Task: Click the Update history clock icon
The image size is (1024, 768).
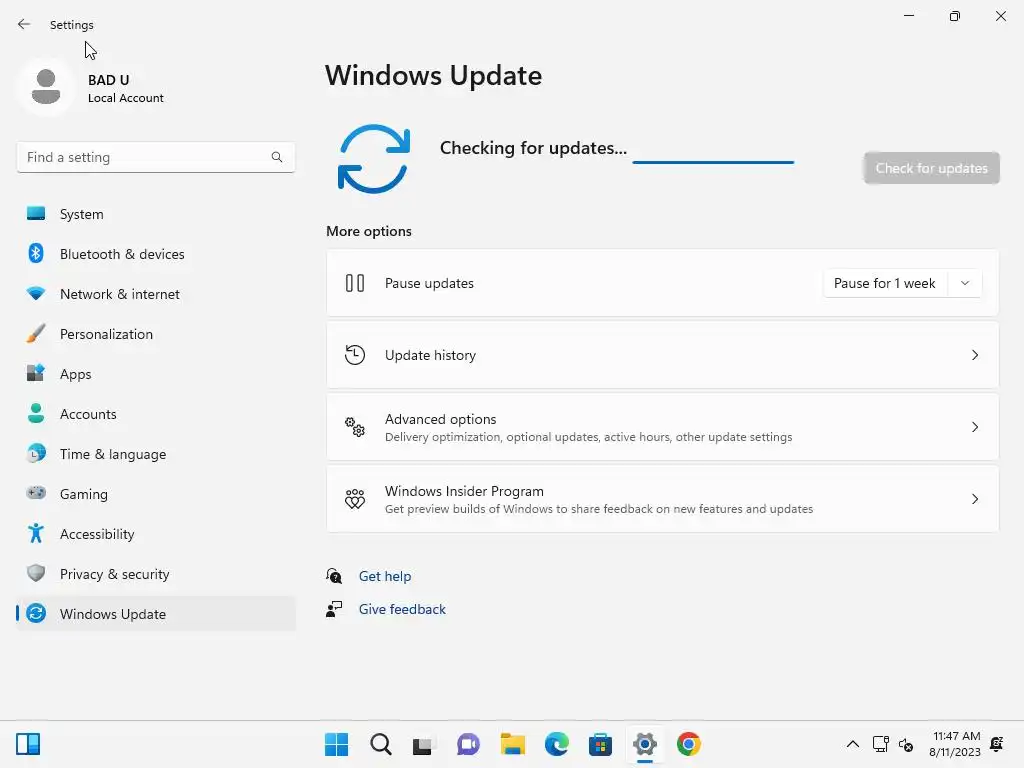Action: [x=355, y=355]
